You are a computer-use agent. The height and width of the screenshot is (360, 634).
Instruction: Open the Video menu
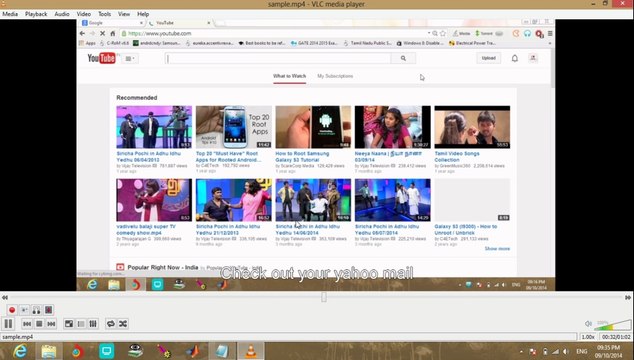[x=84, y=14]
